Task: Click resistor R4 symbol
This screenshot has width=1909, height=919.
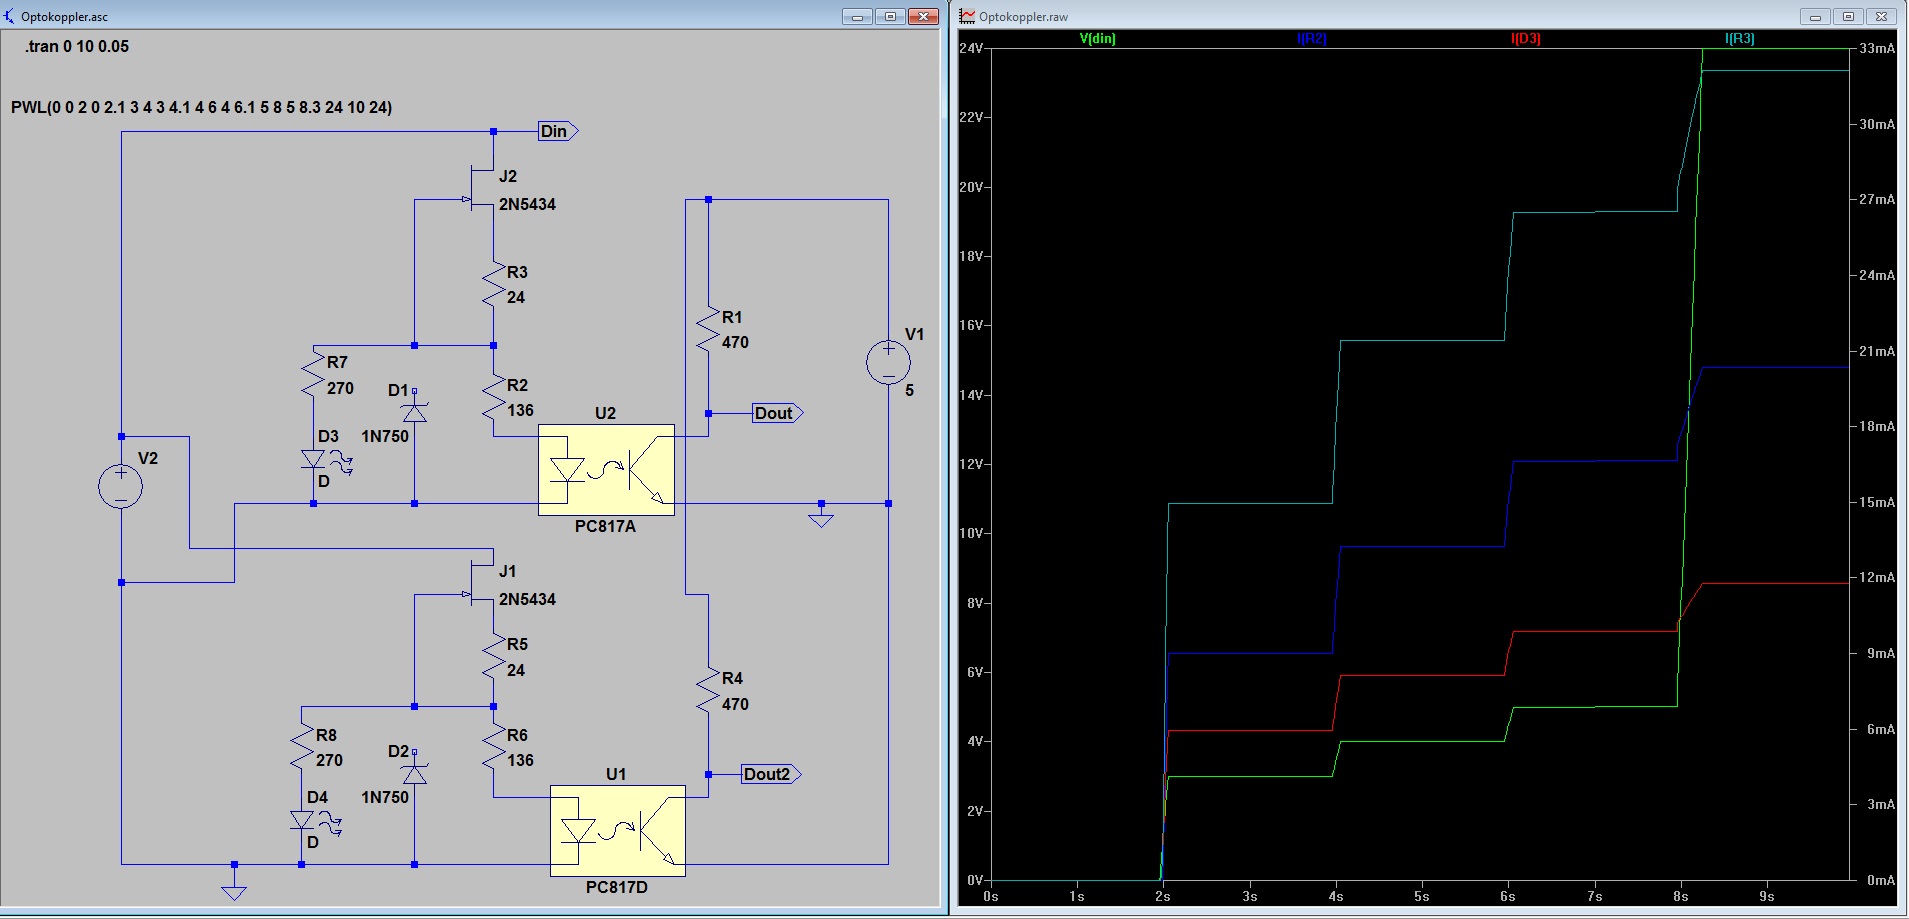Action: pyautogui.click(x=708, y=691)
